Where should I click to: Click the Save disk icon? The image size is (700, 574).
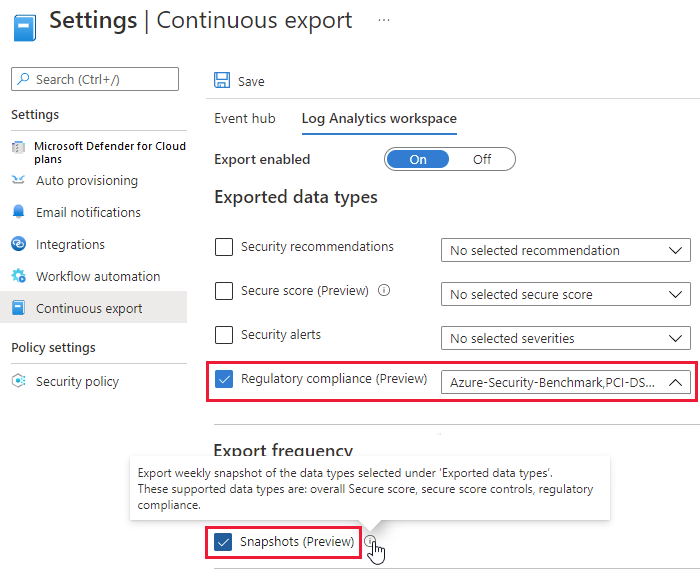coord(222,81)
